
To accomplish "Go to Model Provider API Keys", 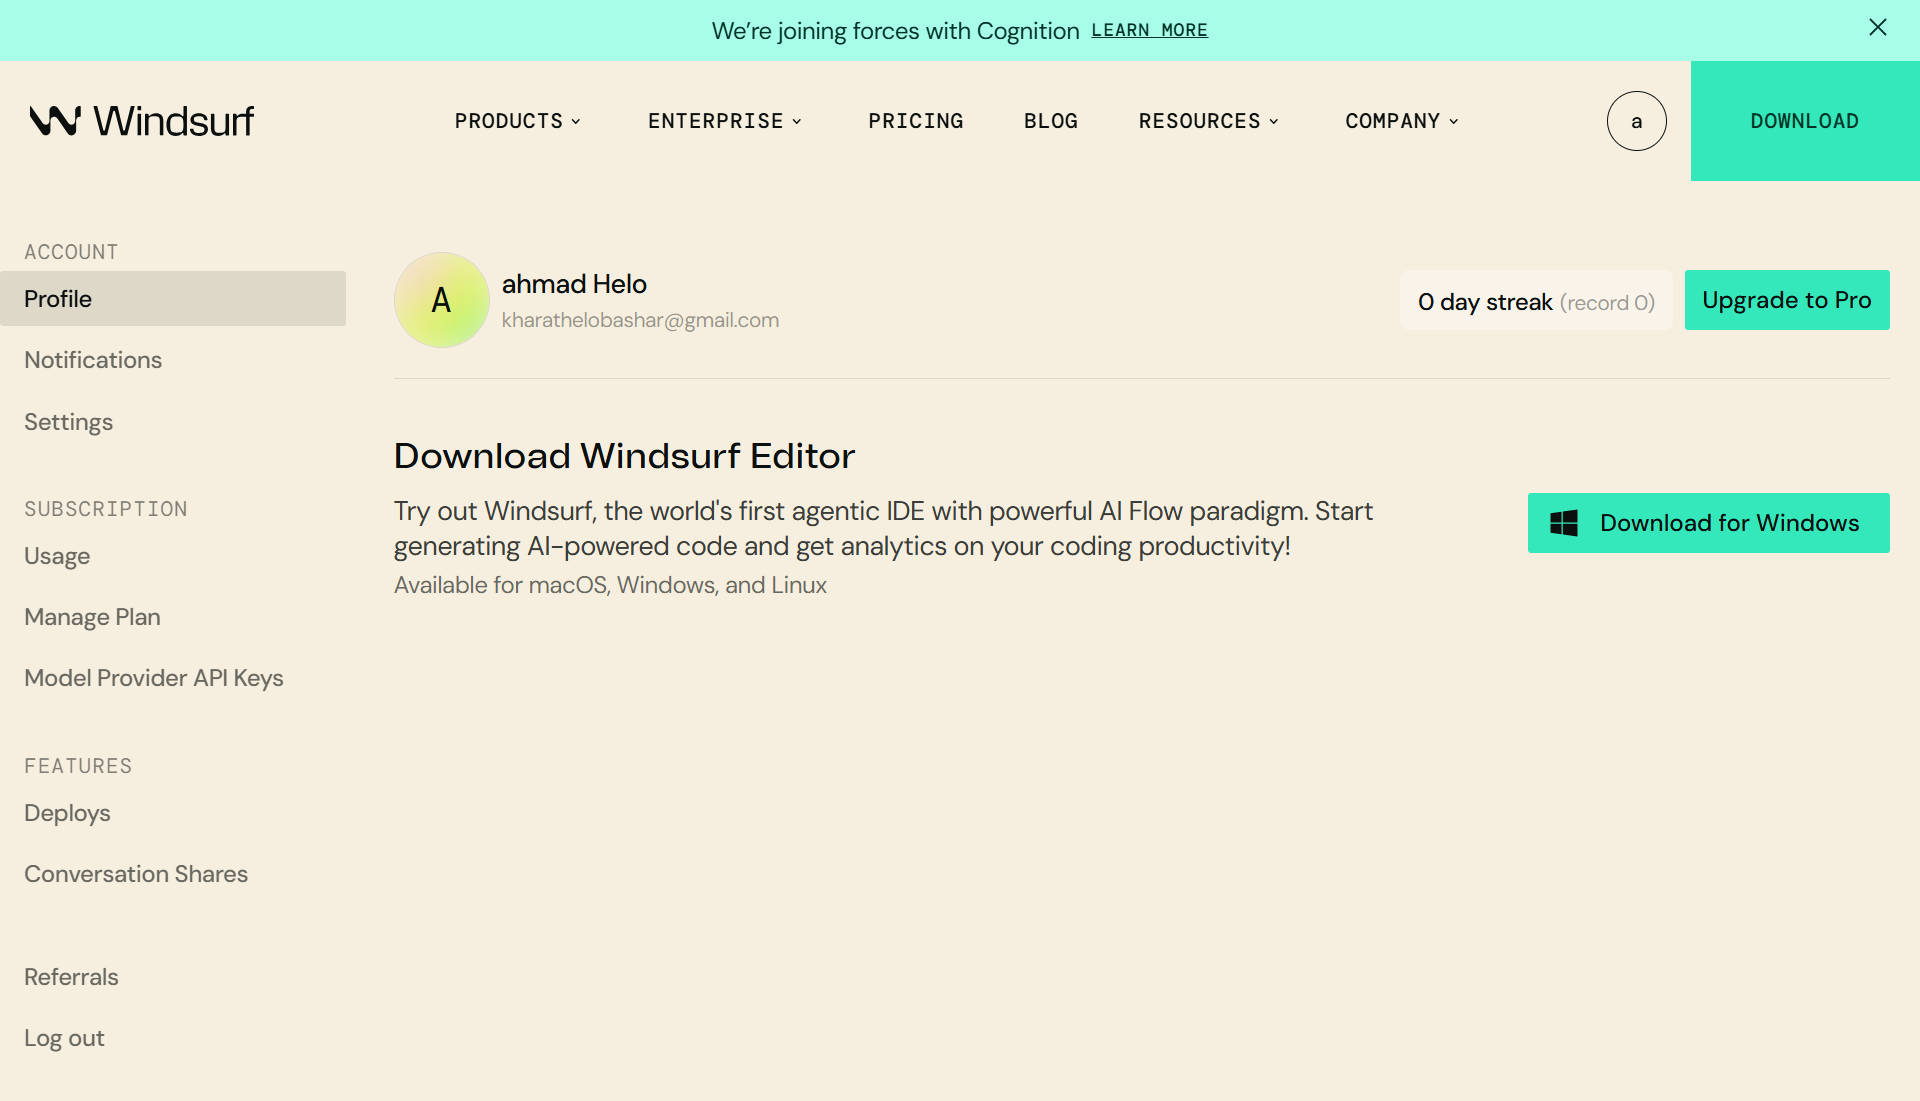I will pos(154,678).
